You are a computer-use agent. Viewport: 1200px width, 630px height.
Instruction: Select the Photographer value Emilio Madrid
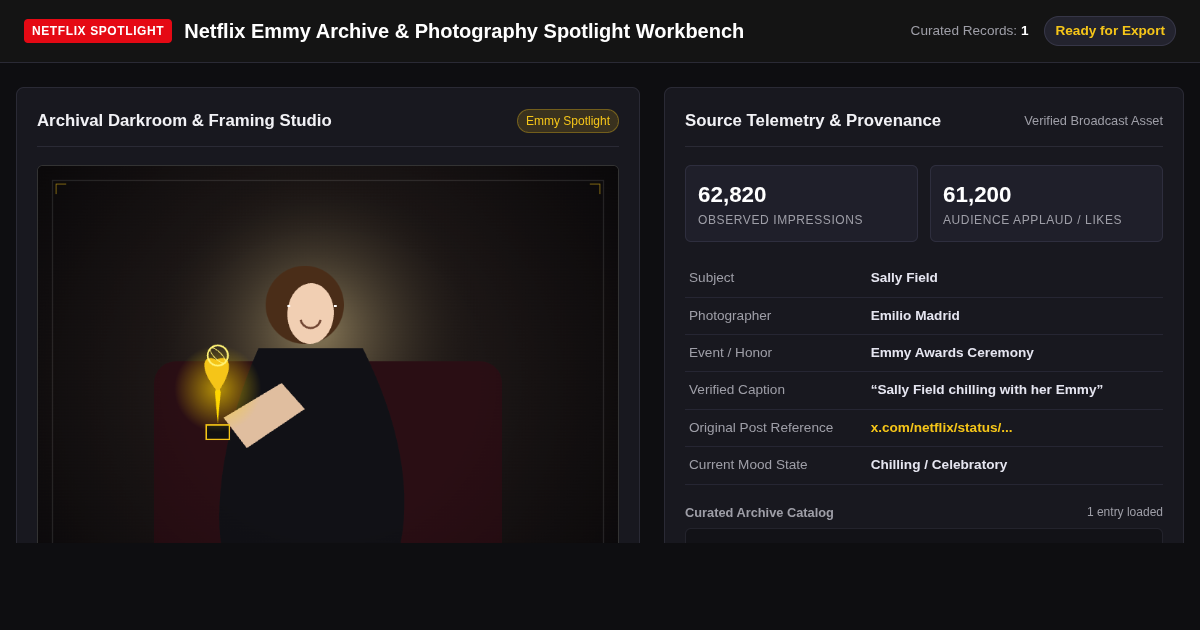click(915, 316)
